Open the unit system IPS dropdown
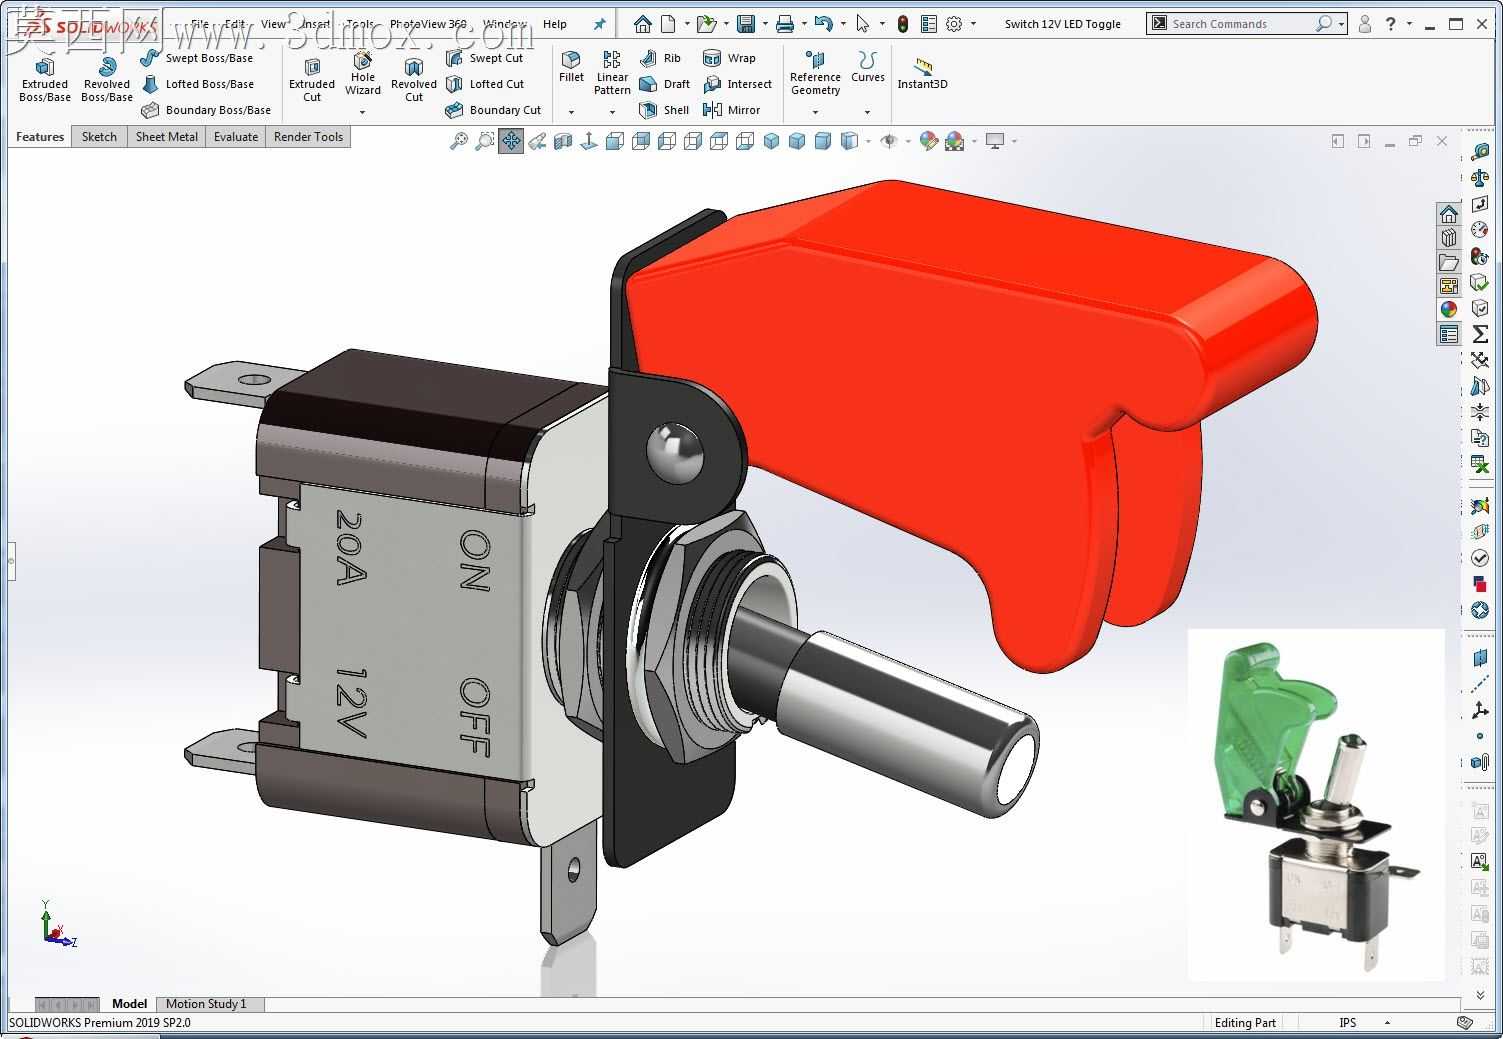 [x=1387, y=1022]
